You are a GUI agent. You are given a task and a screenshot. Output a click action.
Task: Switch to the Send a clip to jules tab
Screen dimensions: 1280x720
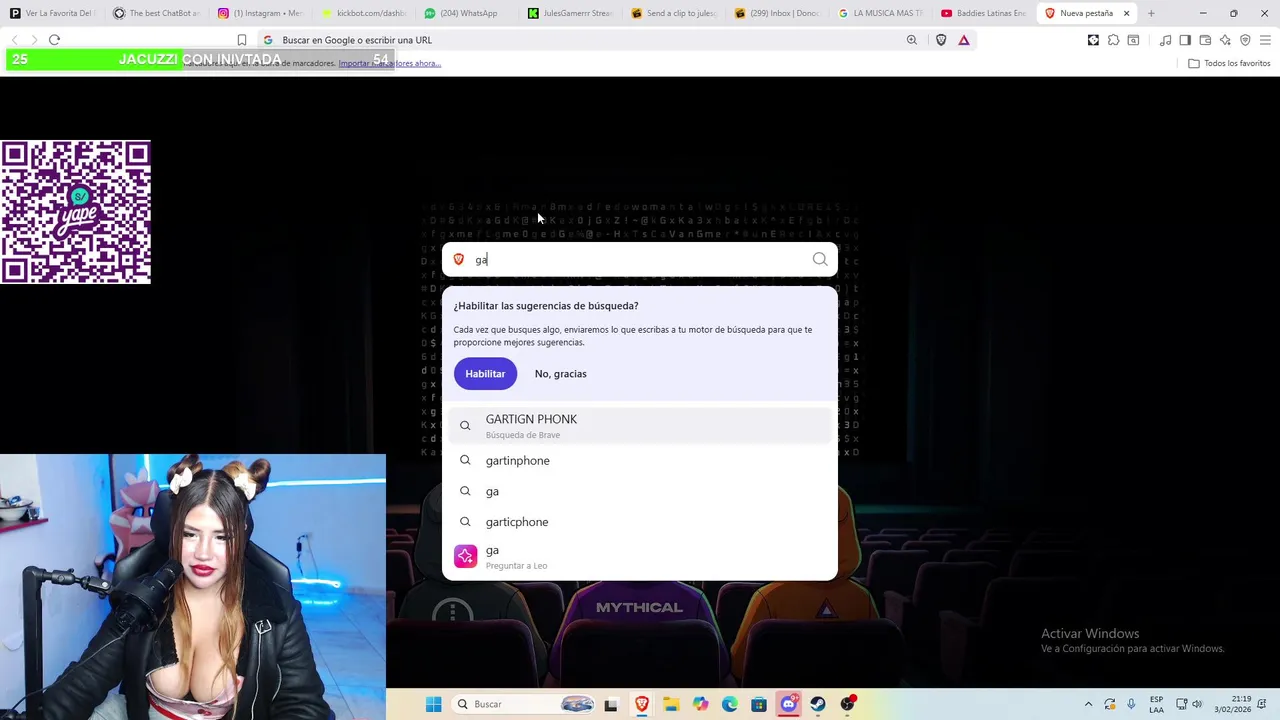click(673, 13)
